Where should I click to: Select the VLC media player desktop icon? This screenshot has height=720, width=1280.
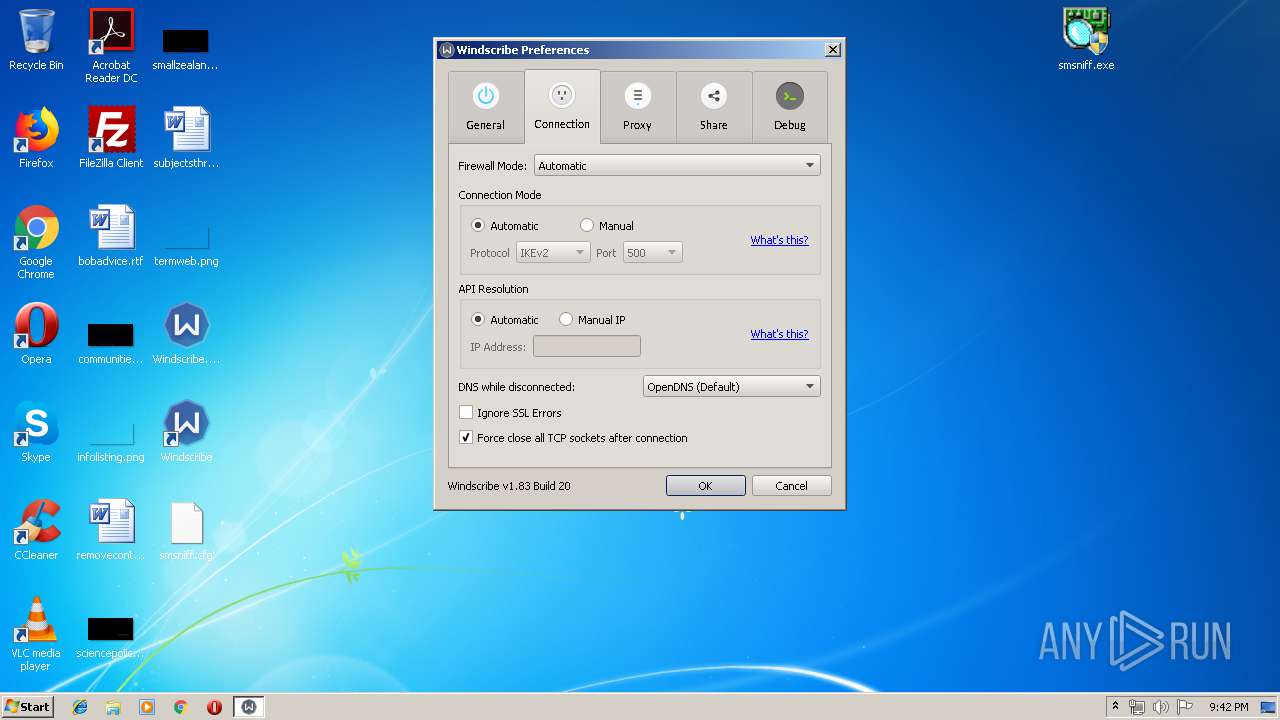[x=36, y=634]
